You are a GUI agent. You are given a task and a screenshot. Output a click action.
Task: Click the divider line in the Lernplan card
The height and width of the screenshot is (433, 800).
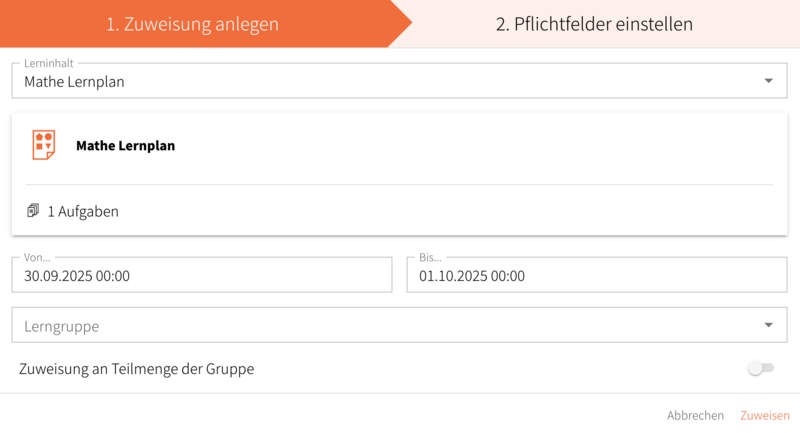[400, 185]
